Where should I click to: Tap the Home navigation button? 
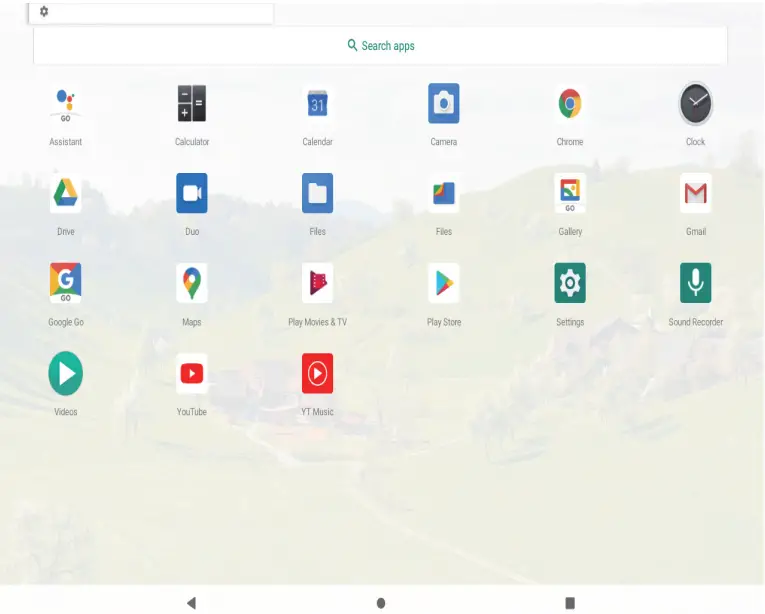point(381,603)
